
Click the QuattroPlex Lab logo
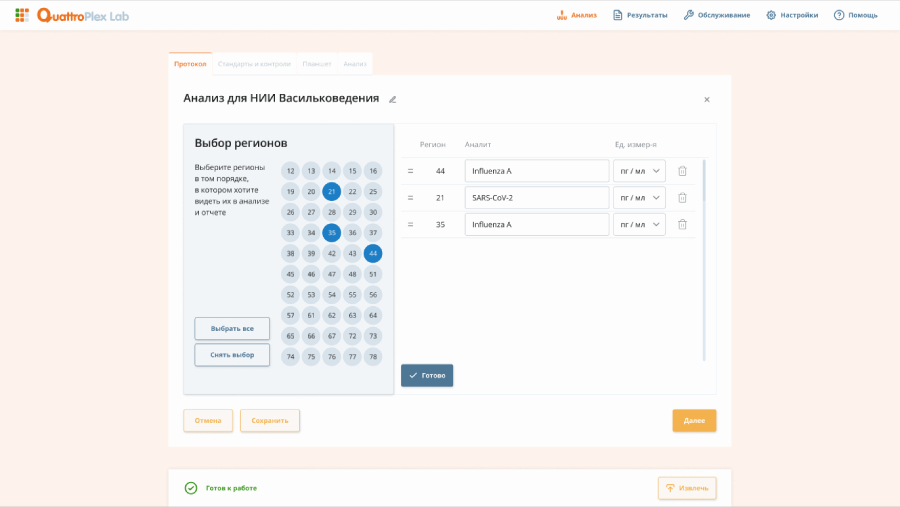[72, 15]
